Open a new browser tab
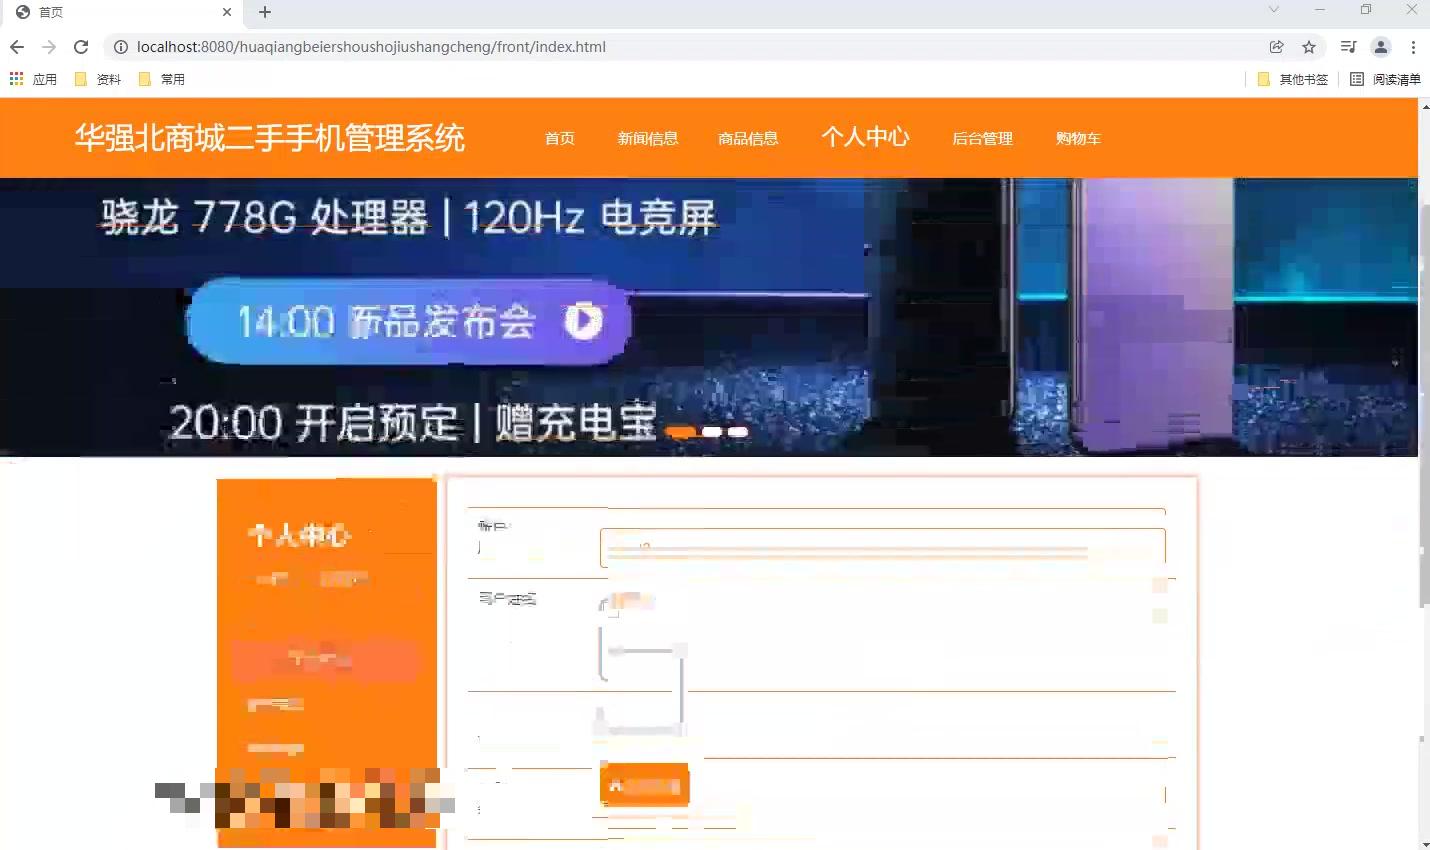1430x850 pixels. [x=264, y=12]
